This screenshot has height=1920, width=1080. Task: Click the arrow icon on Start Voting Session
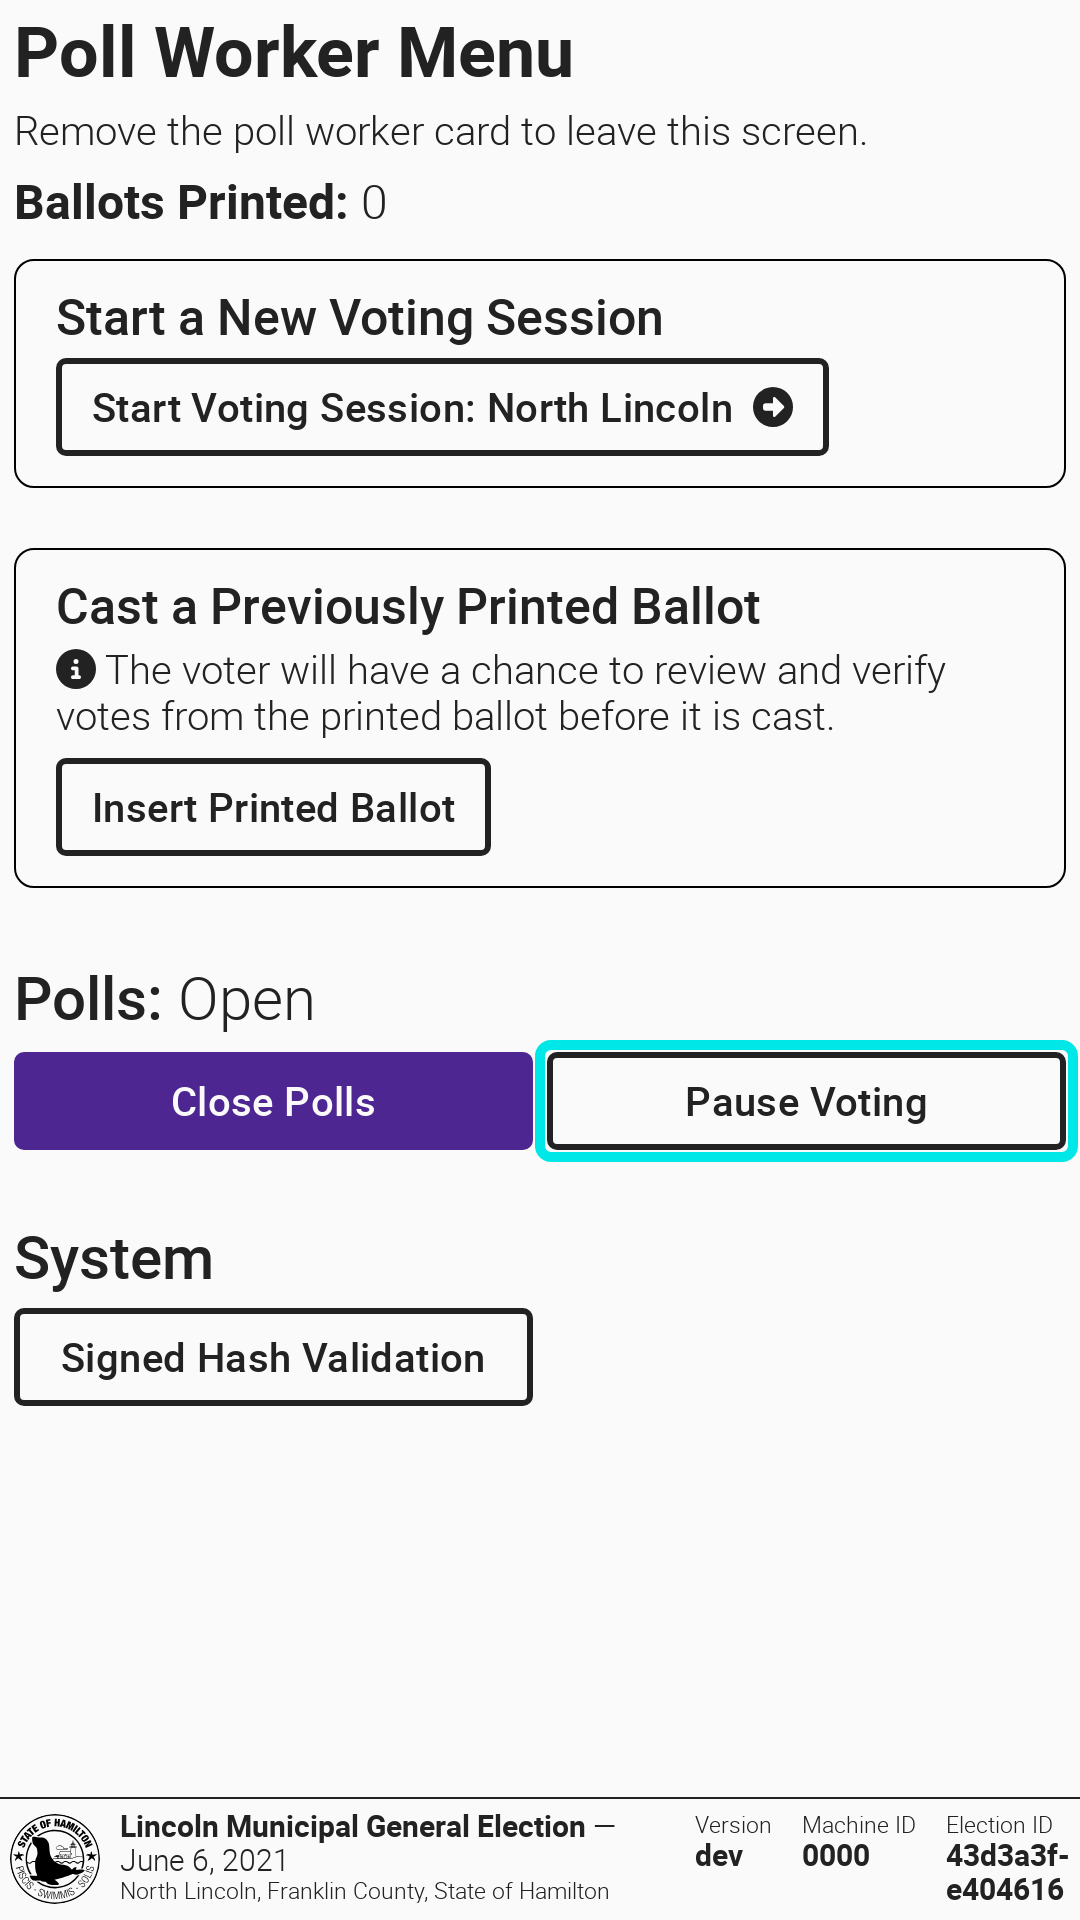point(772,407)
